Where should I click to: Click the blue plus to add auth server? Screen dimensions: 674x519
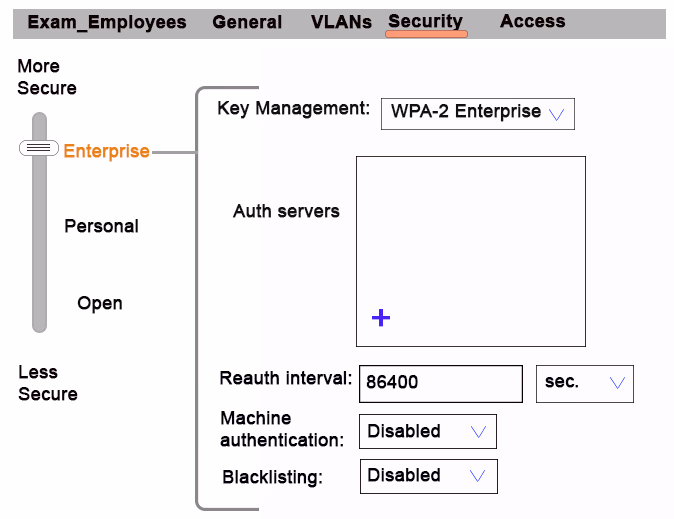(381, 318)
